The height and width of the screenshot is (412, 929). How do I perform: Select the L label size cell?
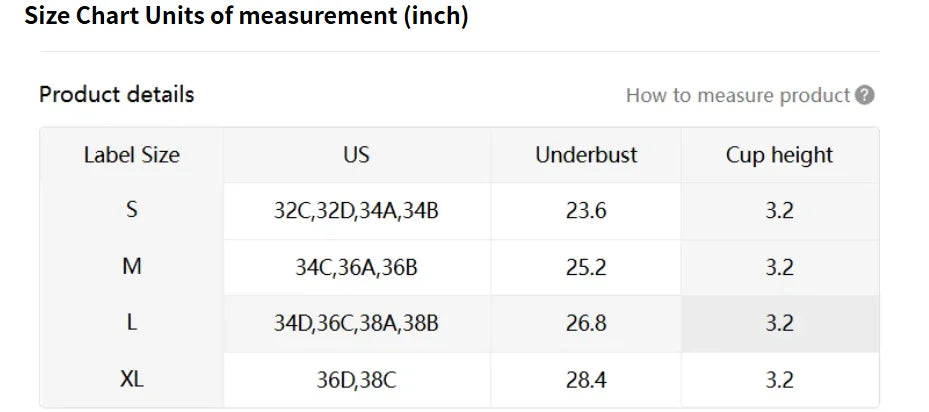point(132,323)
